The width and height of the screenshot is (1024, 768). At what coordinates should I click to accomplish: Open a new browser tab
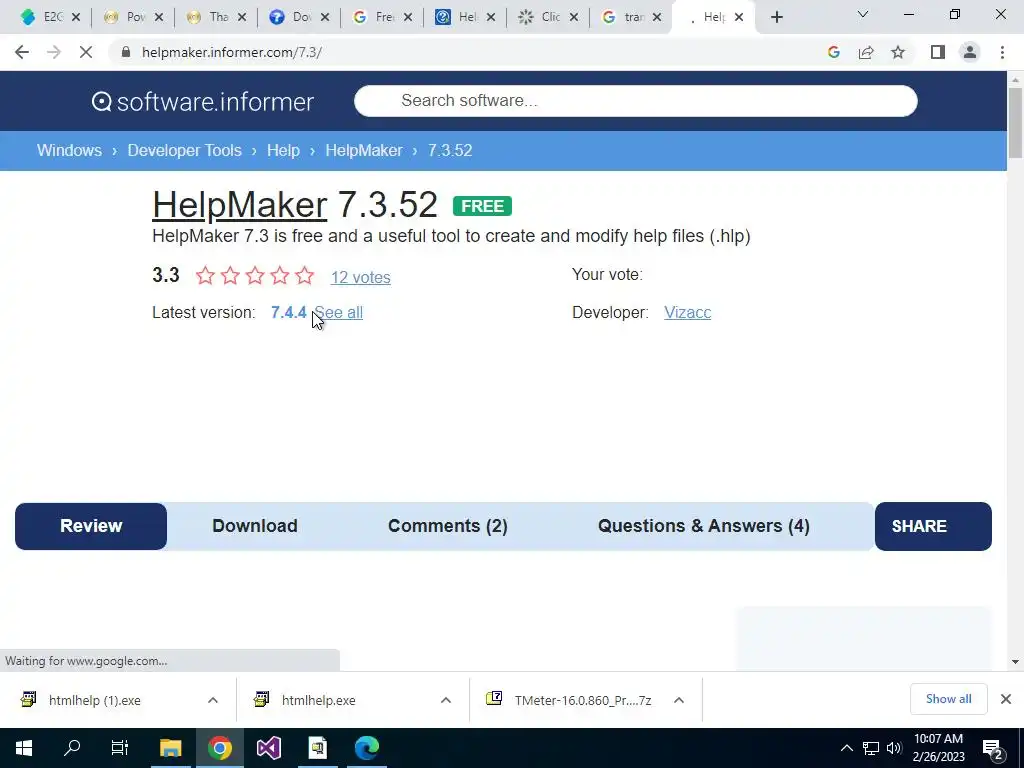pyautogui.click(x=776, y=18)
